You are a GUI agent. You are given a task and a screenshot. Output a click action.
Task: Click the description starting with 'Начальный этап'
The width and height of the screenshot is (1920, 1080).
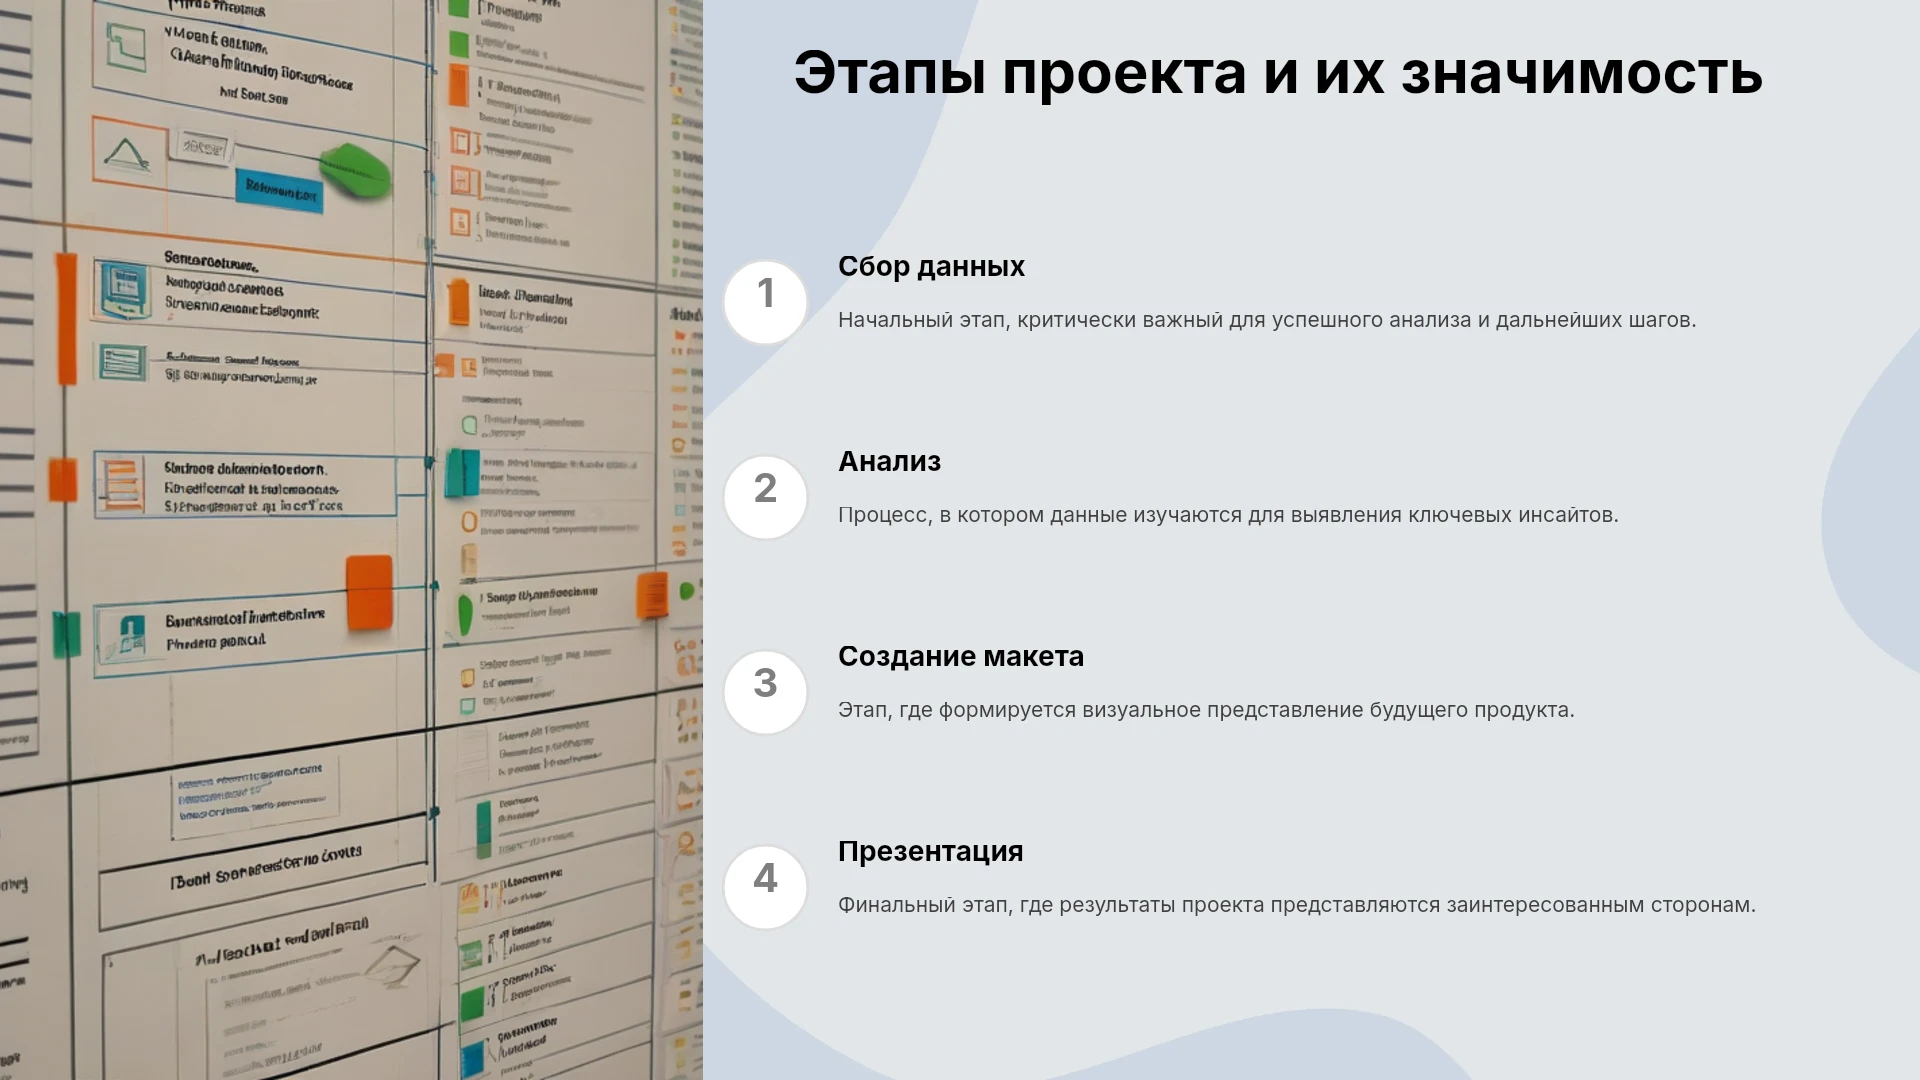pos(1267,320)
